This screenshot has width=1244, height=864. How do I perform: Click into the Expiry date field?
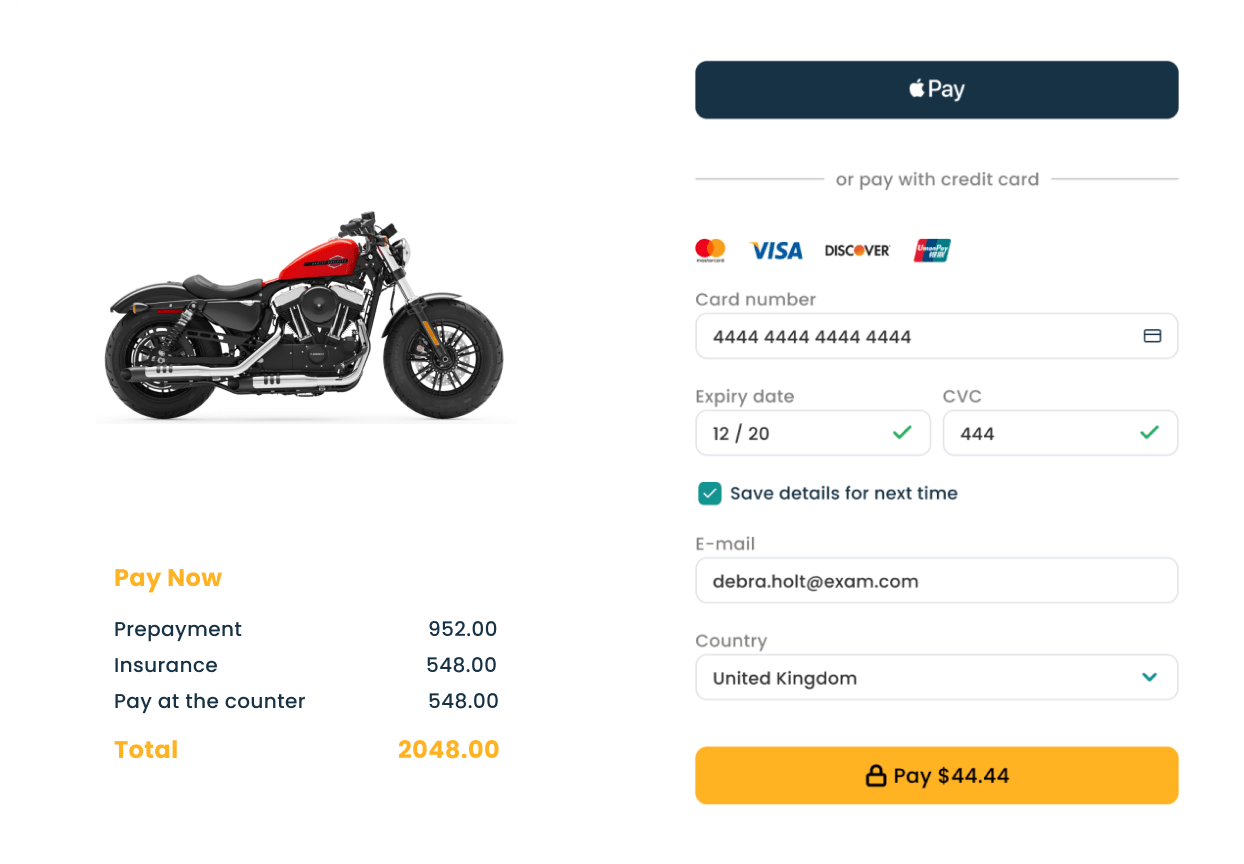pos(813,433)
